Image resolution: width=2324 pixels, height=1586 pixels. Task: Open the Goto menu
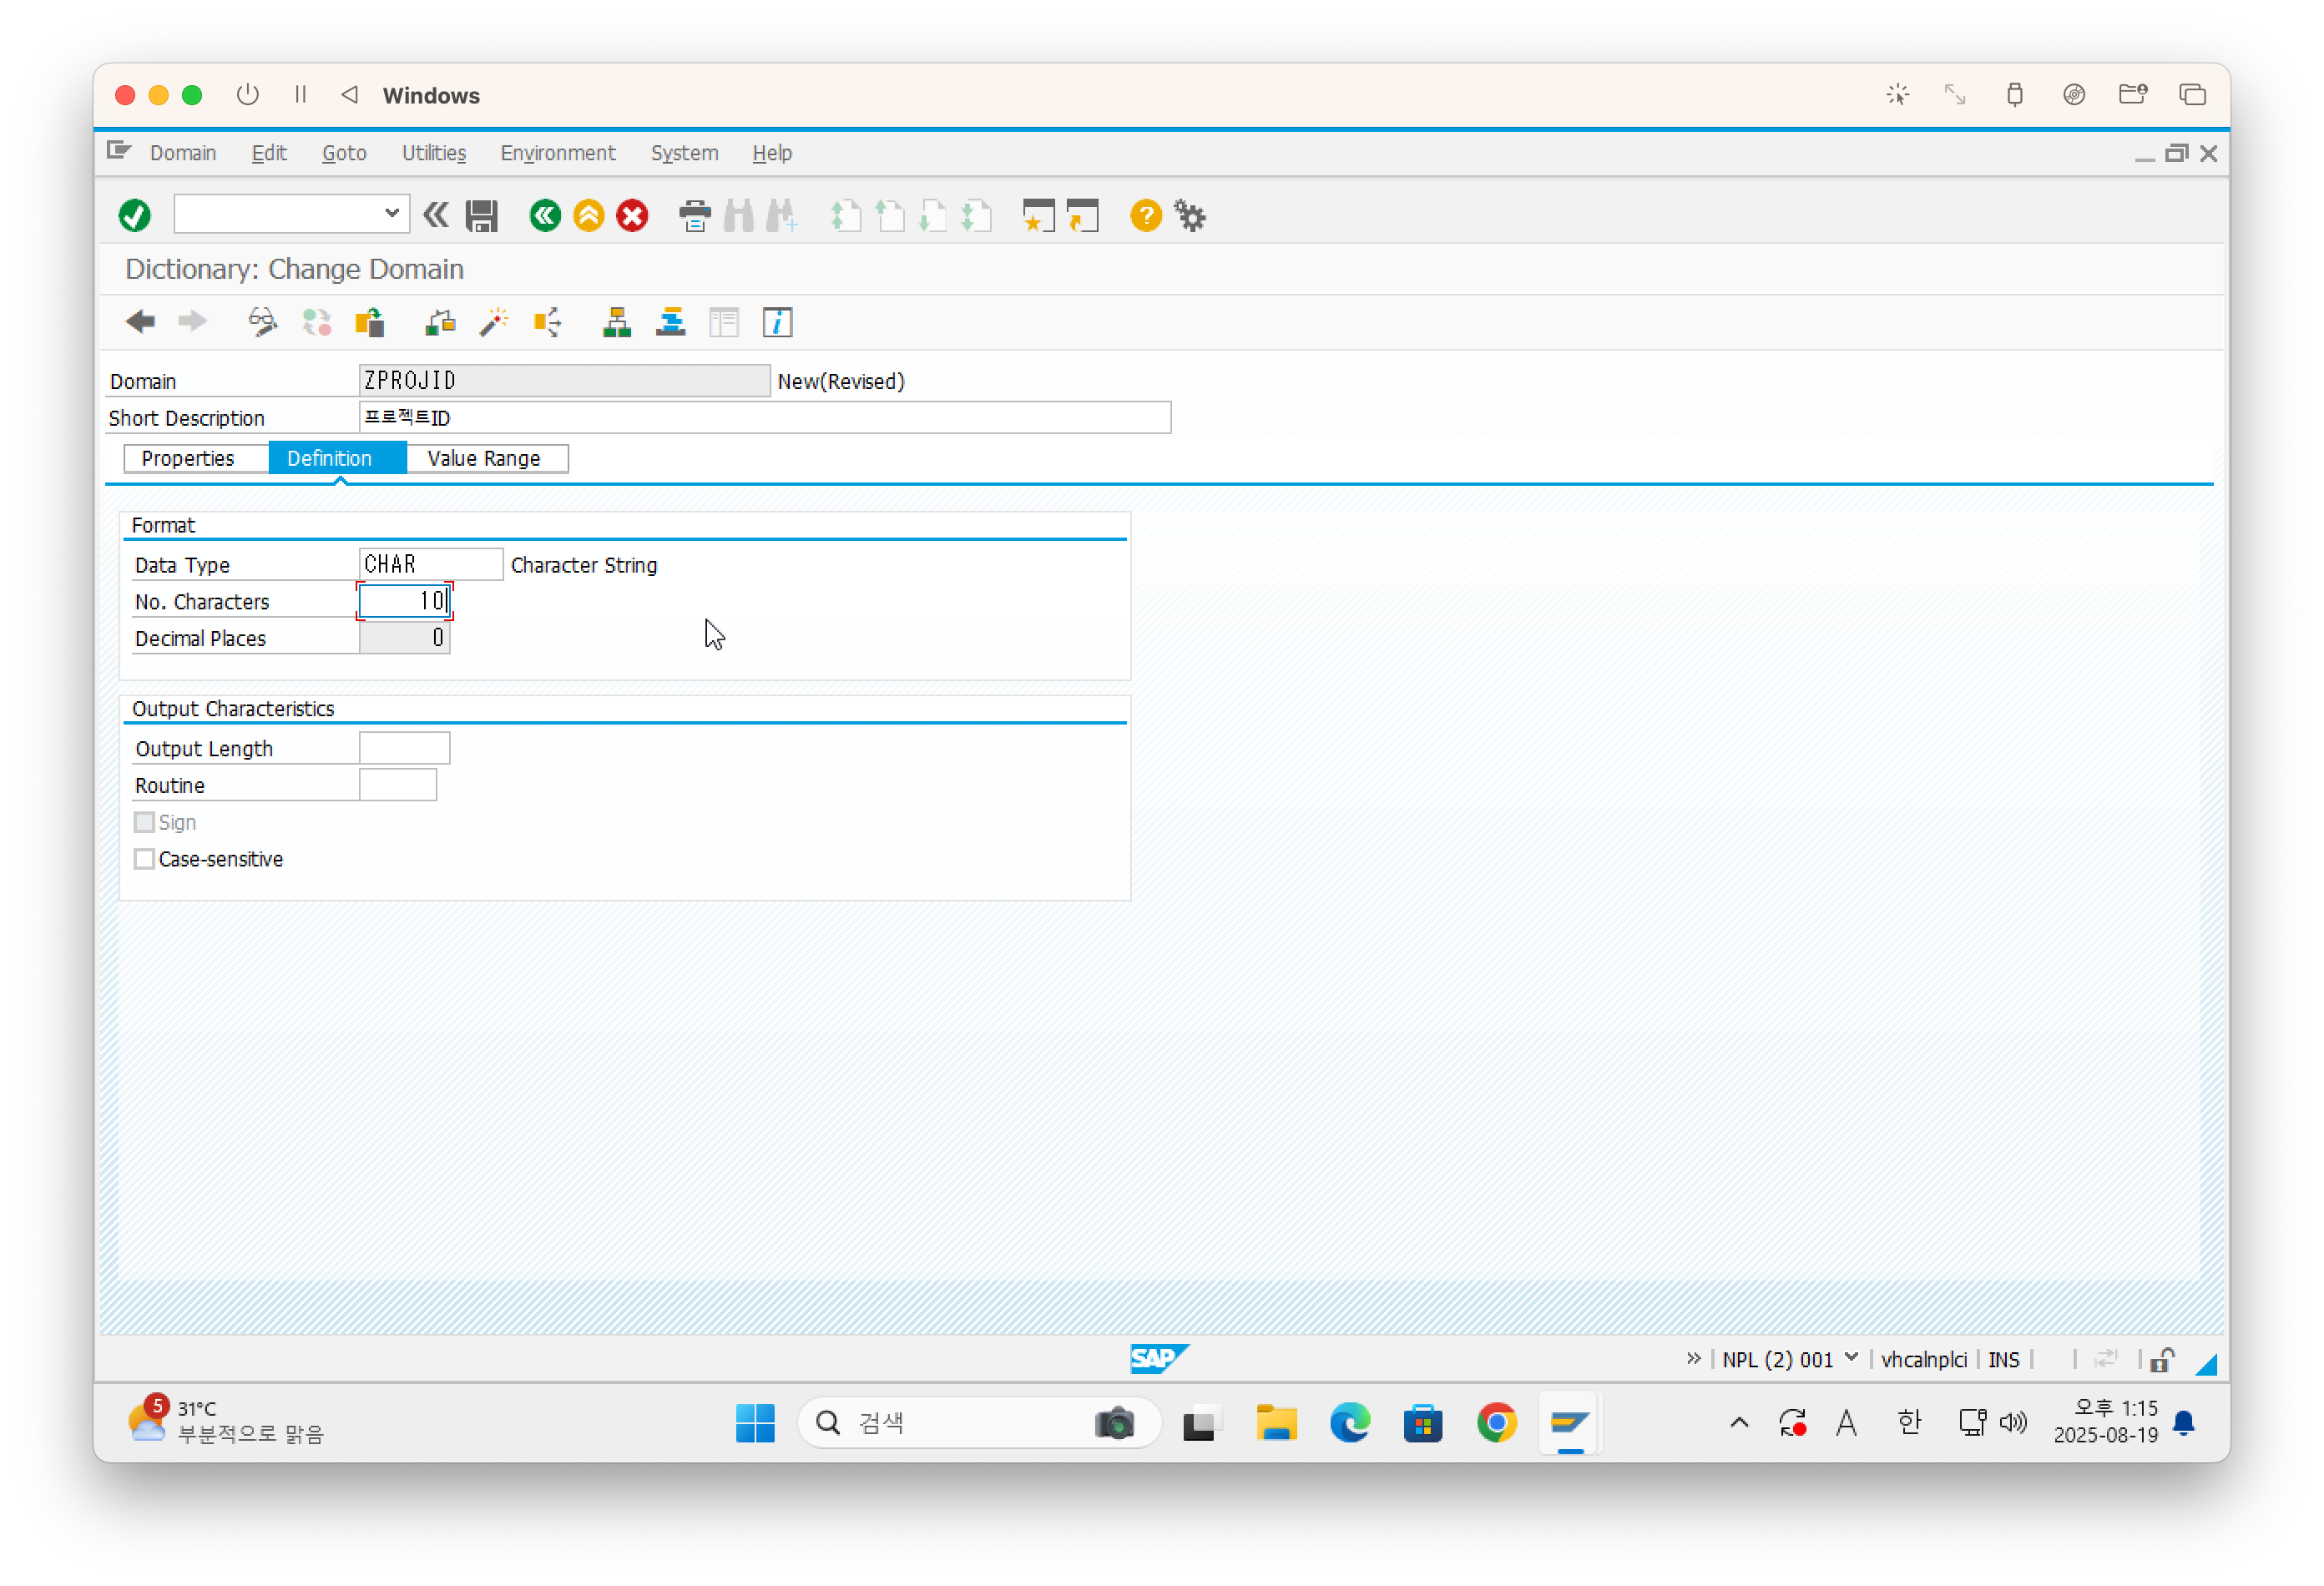(344, 153)
